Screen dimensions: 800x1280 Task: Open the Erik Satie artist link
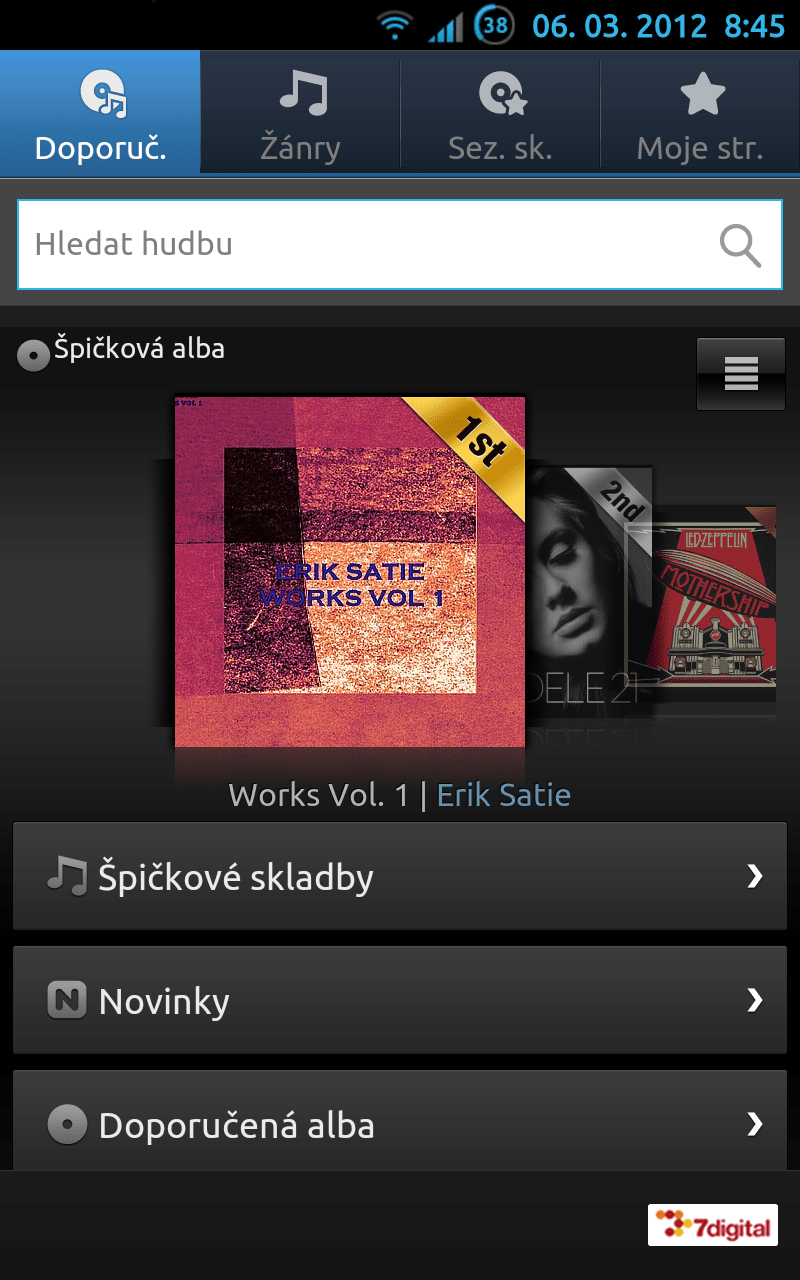pos(504,795)
